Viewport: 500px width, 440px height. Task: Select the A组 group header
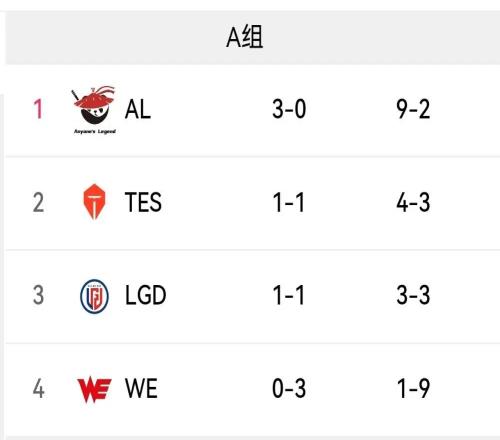(245, 37)
